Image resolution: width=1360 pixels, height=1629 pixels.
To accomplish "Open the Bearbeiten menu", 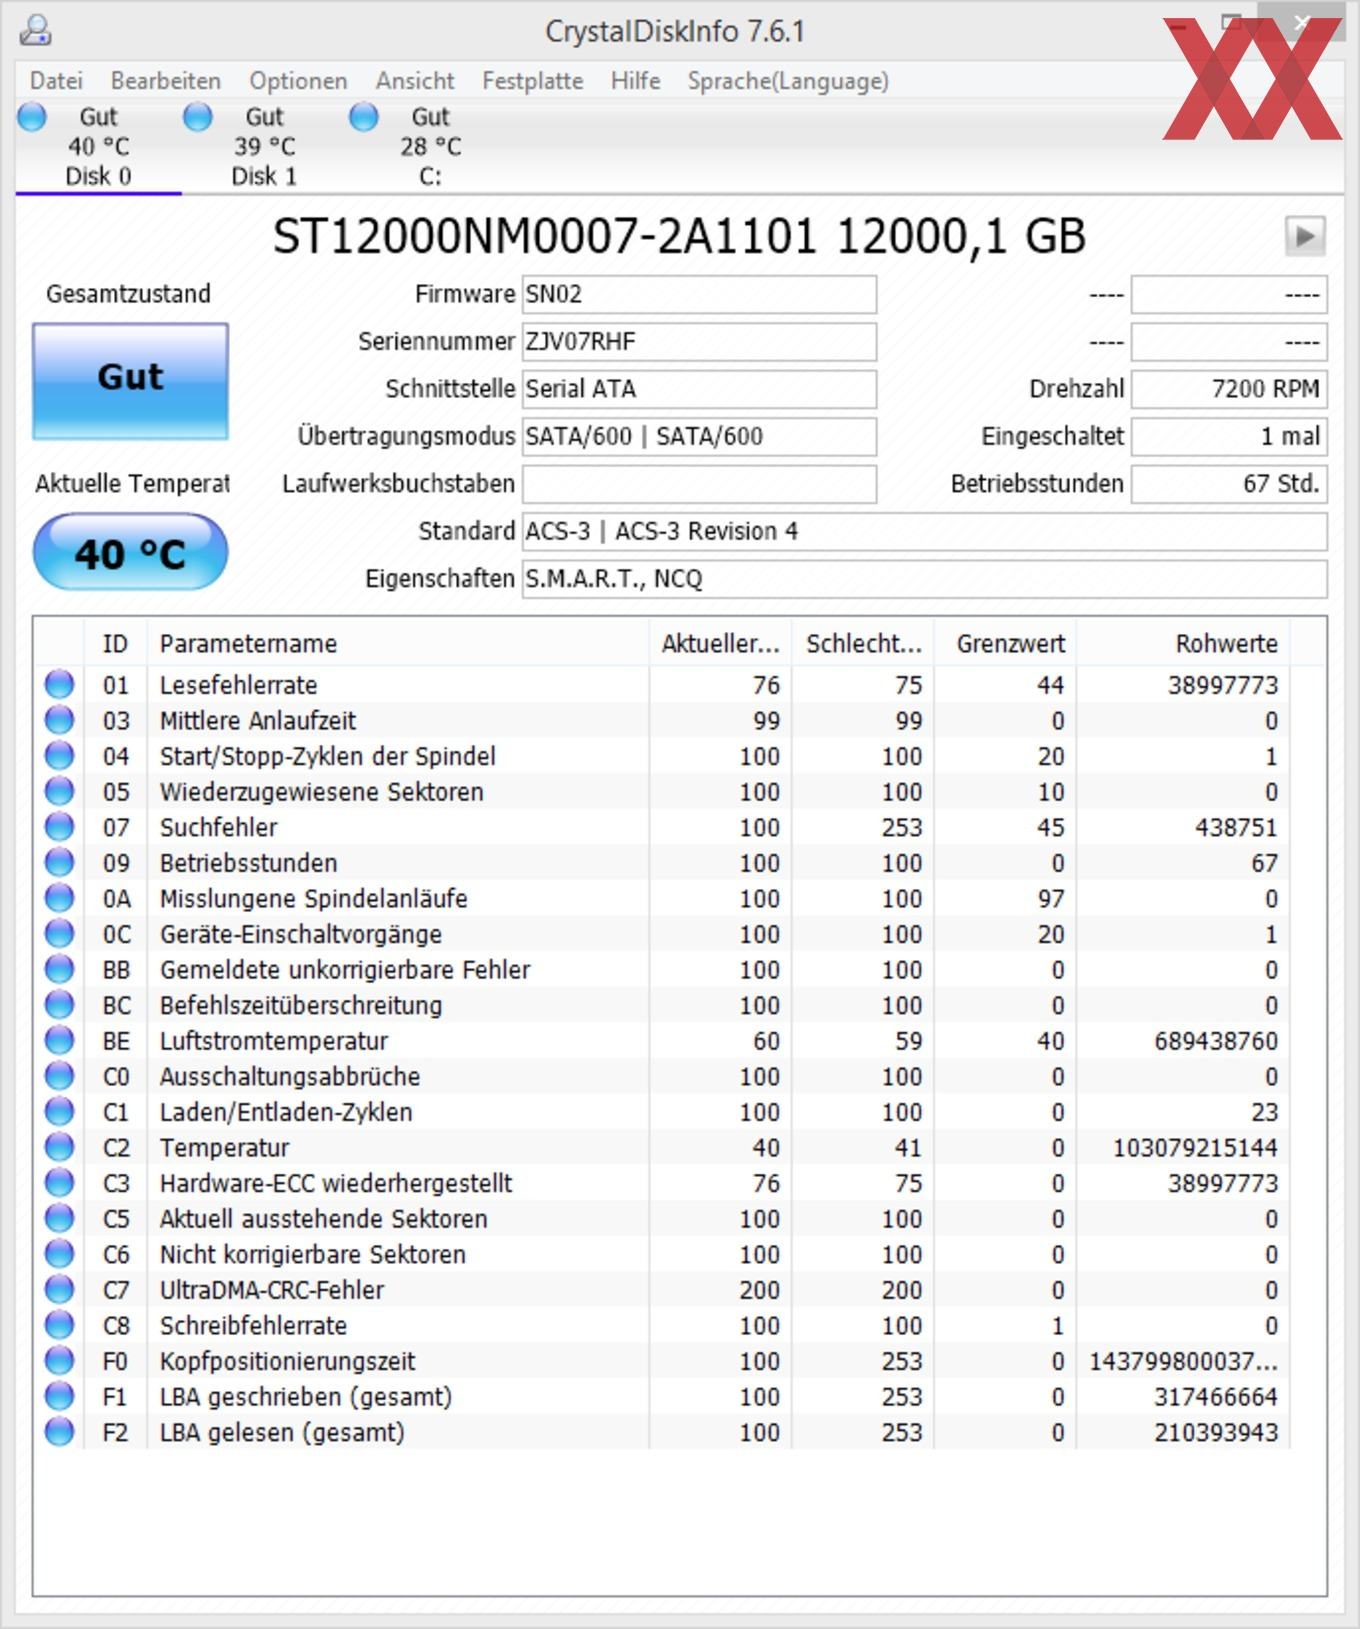I will [x=165, y=81].
